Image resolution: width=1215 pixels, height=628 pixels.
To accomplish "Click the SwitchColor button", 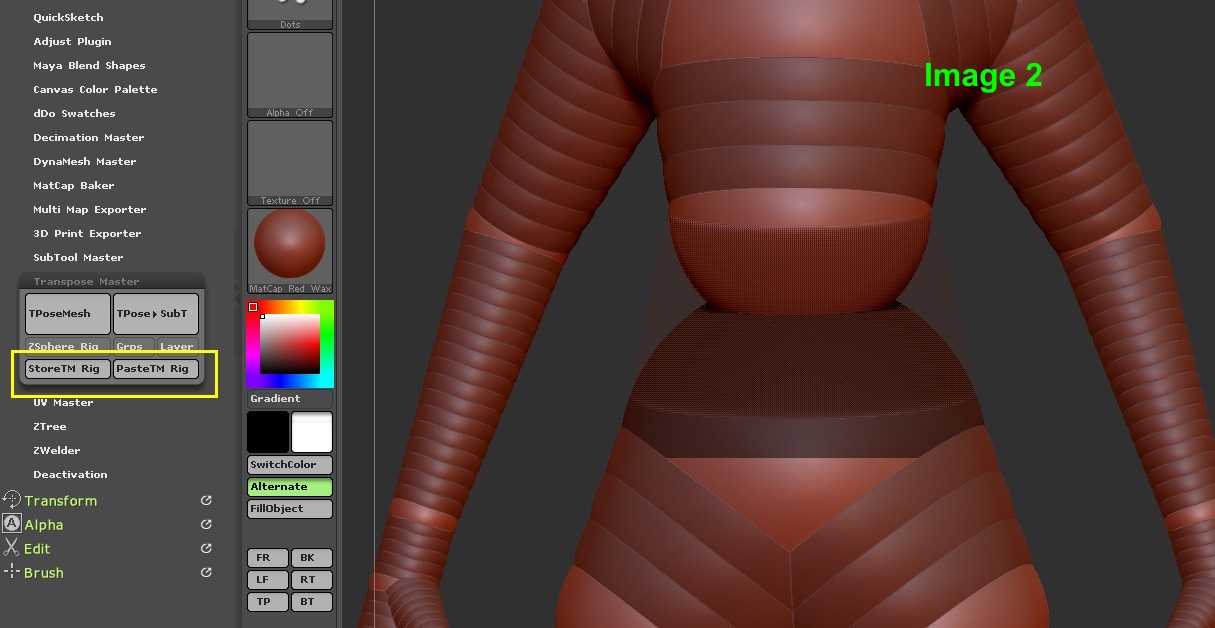I will click(290, 464).
